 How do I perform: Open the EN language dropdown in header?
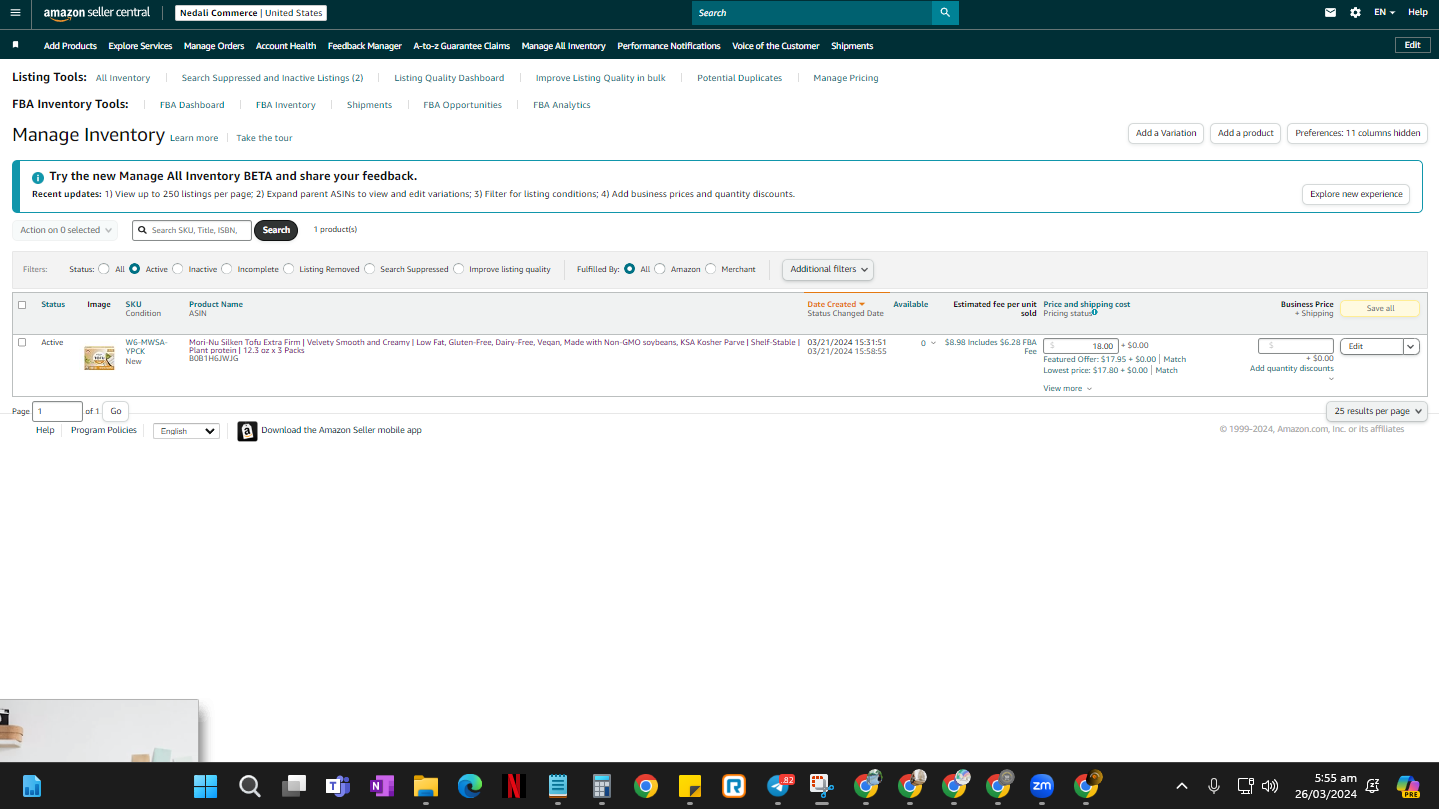(x=1384, y=13)
